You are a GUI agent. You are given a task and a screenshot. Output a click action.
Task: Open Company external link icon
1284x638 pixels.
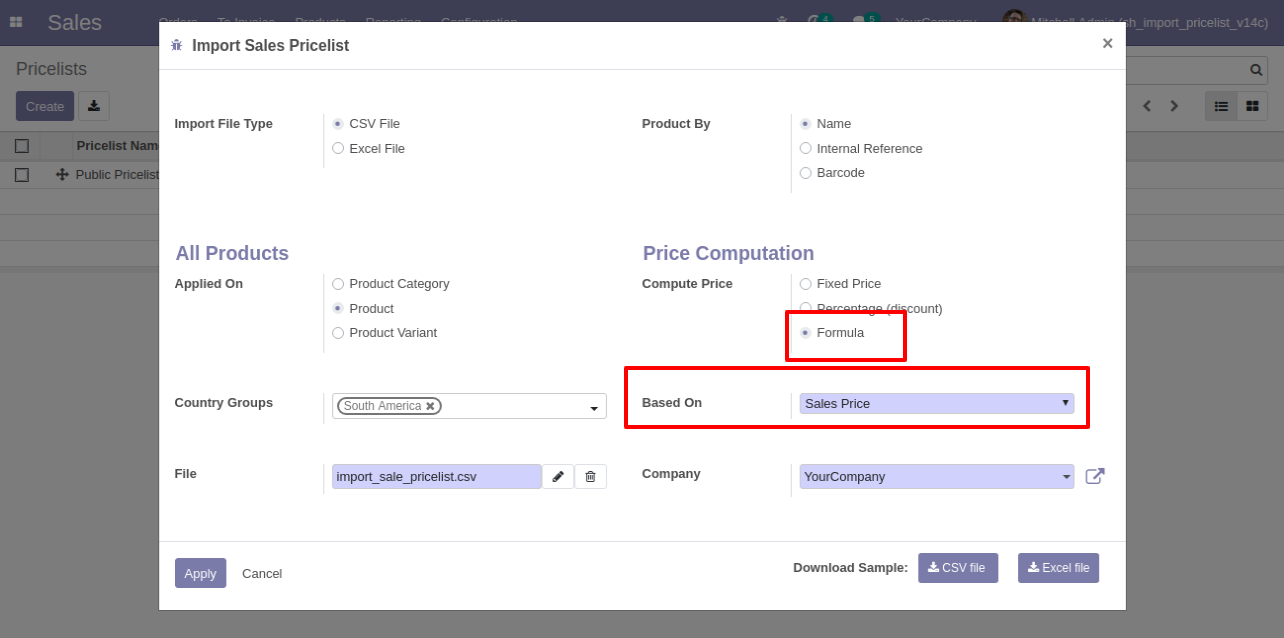(1095, 476)
